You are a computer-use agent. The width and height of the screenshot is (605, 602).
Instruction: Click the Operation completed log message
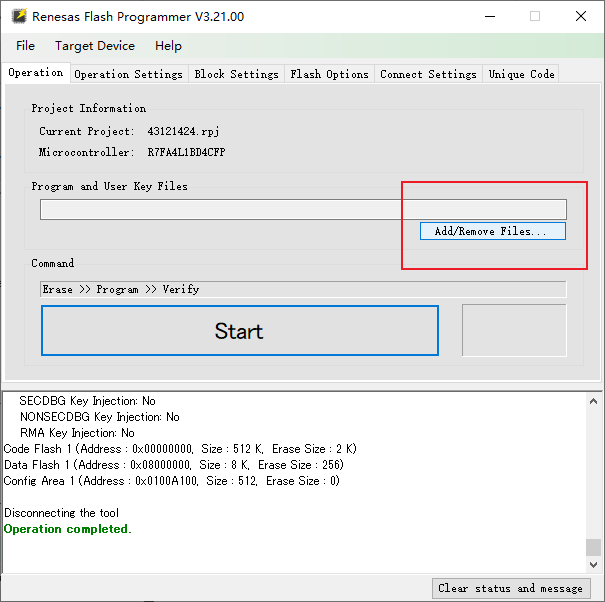pos(67,529)
